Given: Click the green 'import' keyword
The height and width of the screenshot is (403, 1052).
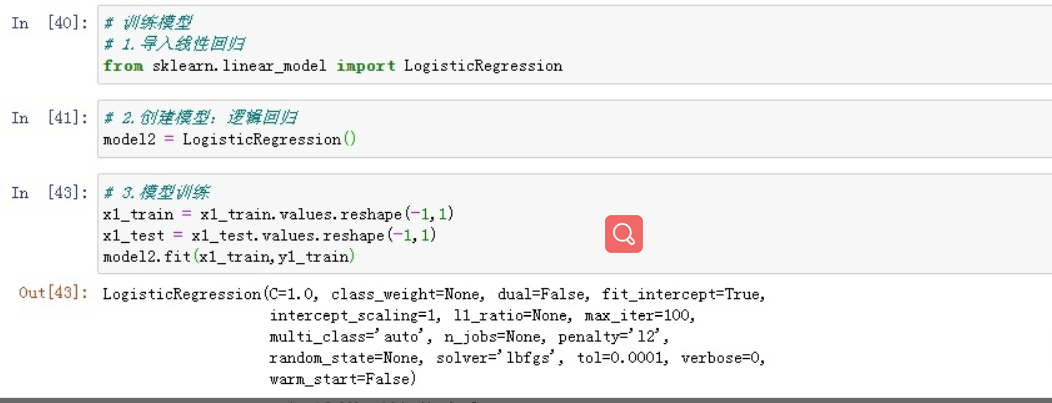Looking at the screenshot, I should click(x=366, y=66).
